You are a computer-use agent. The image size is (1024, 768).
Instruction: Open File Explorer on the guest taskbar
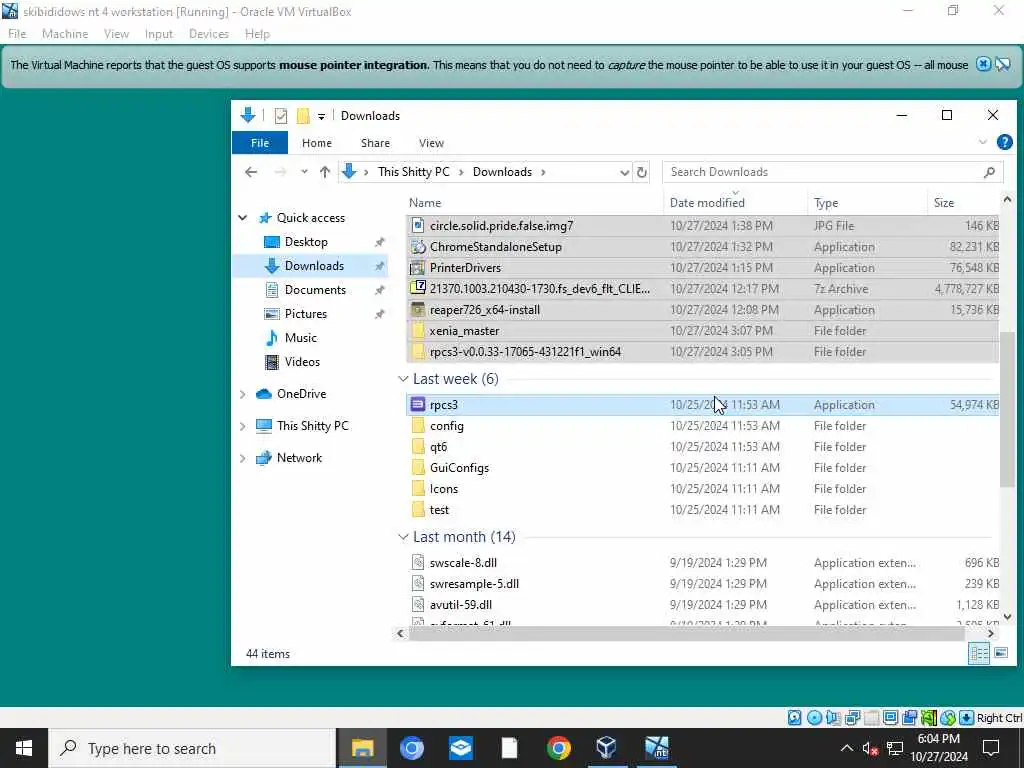[x=362, y=748]
